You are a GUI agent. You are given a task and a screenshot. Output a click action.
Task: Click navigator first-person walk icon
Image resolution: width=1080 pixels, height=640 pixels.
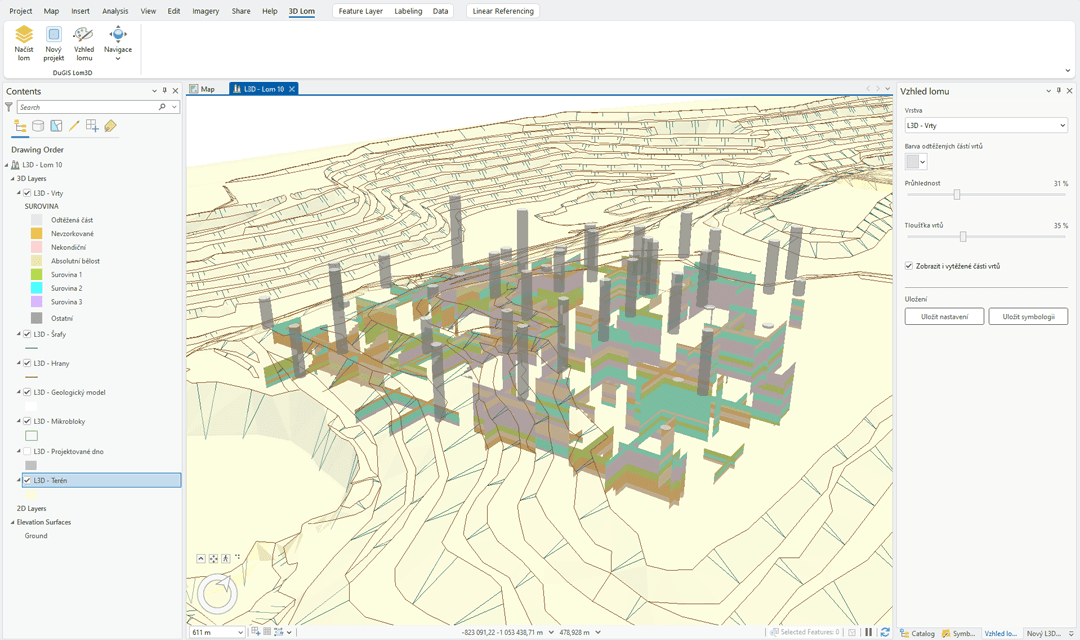tap(225, 558)
